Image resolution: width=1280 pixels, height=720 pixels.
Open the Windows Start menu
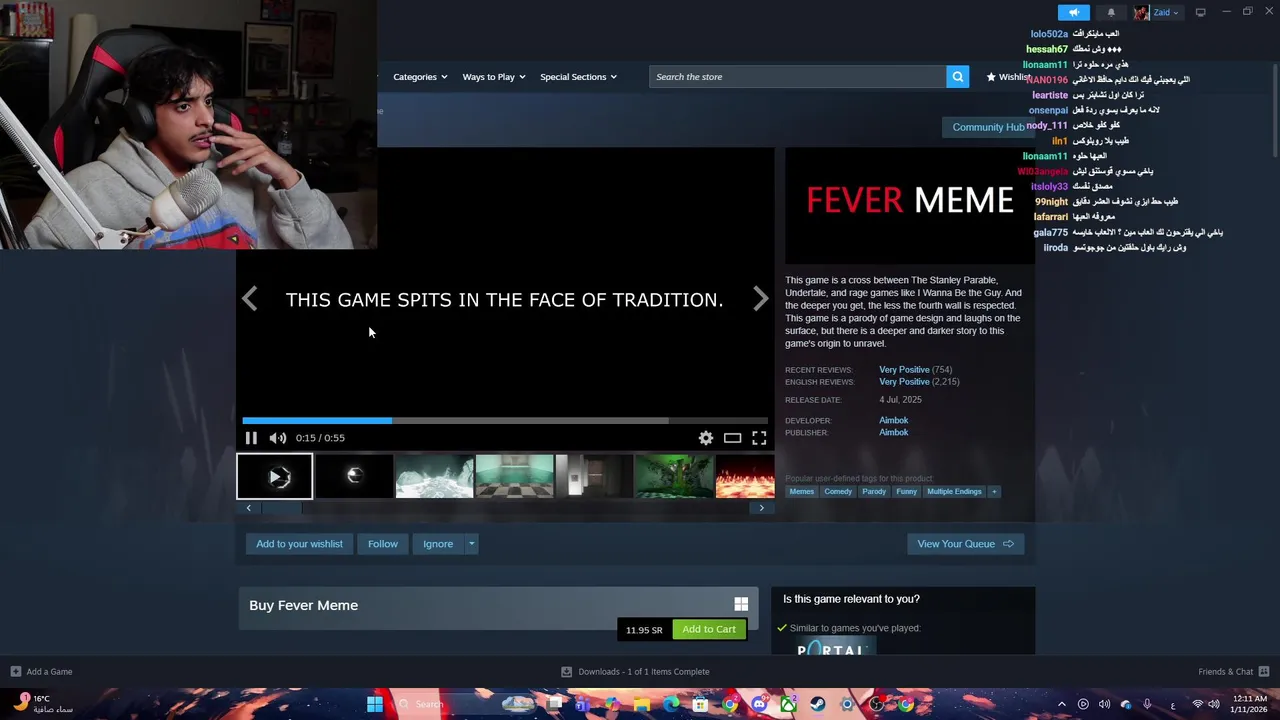point(374,704)
